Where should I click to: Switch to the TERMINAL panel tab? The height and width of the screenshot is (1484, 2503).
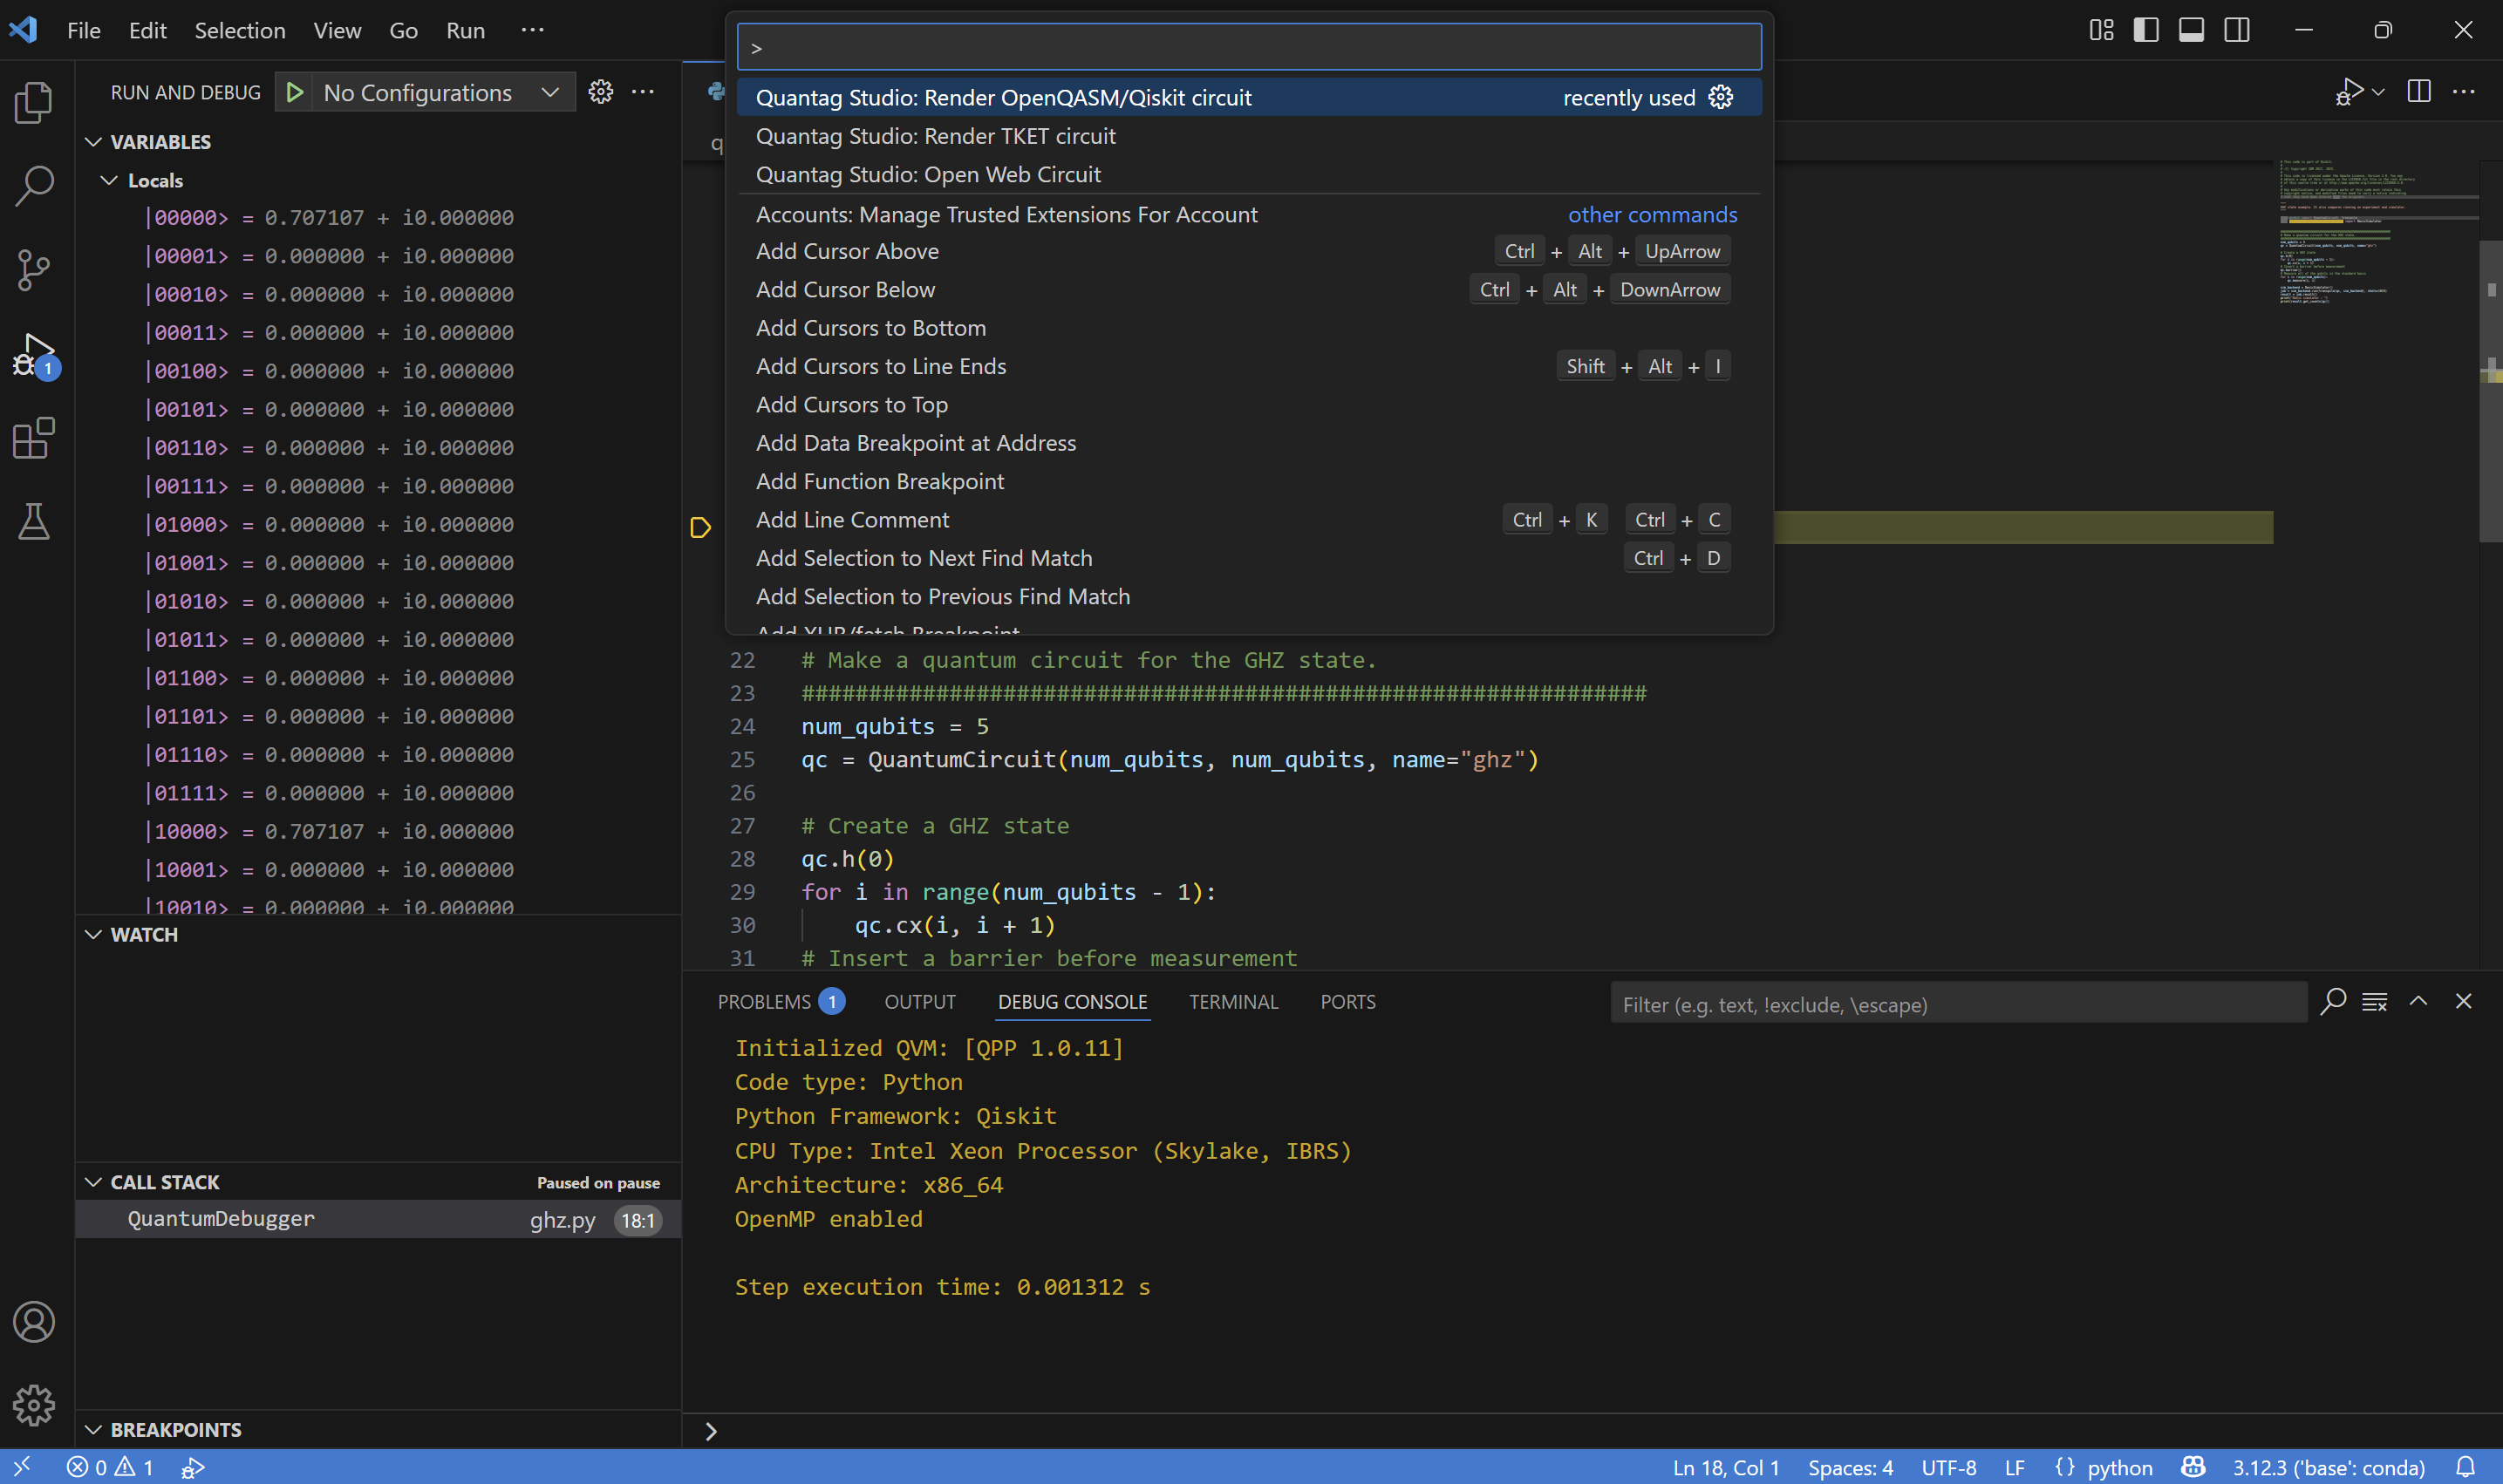click(x=1233, y=1002)
